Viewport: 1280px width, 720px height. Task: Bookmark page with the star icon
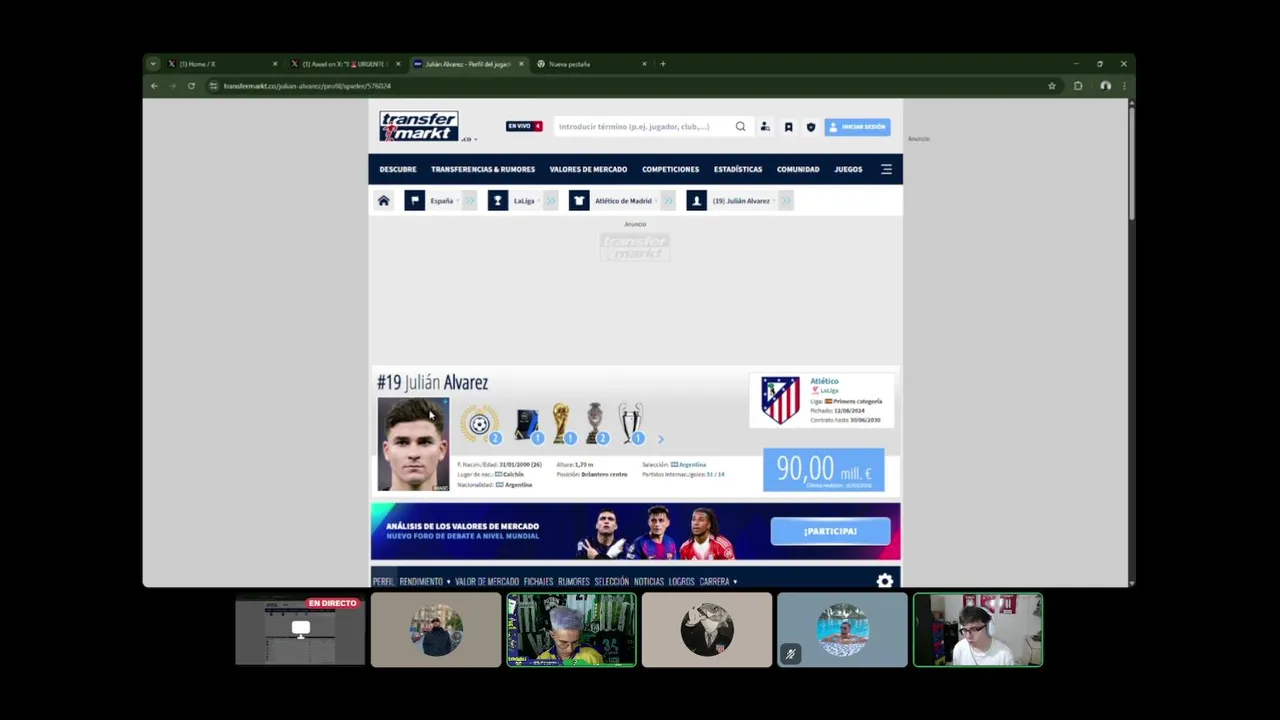1051,86
